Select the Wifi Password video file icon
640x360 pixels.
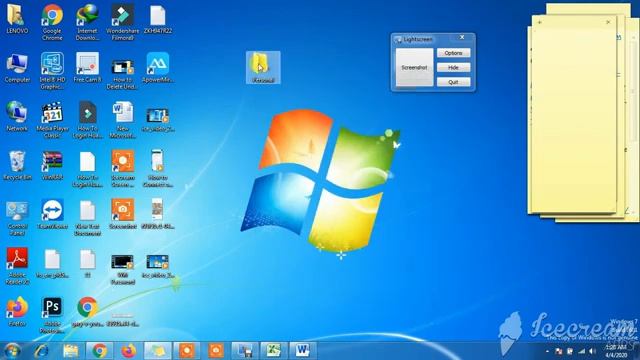point(123,269)
